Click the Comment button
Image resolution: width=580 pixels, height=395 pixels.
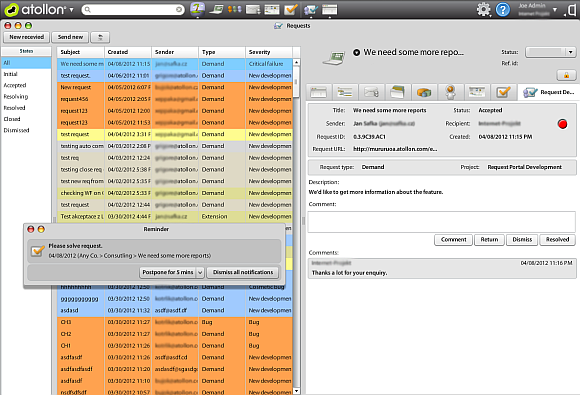(x=453, y=240)
